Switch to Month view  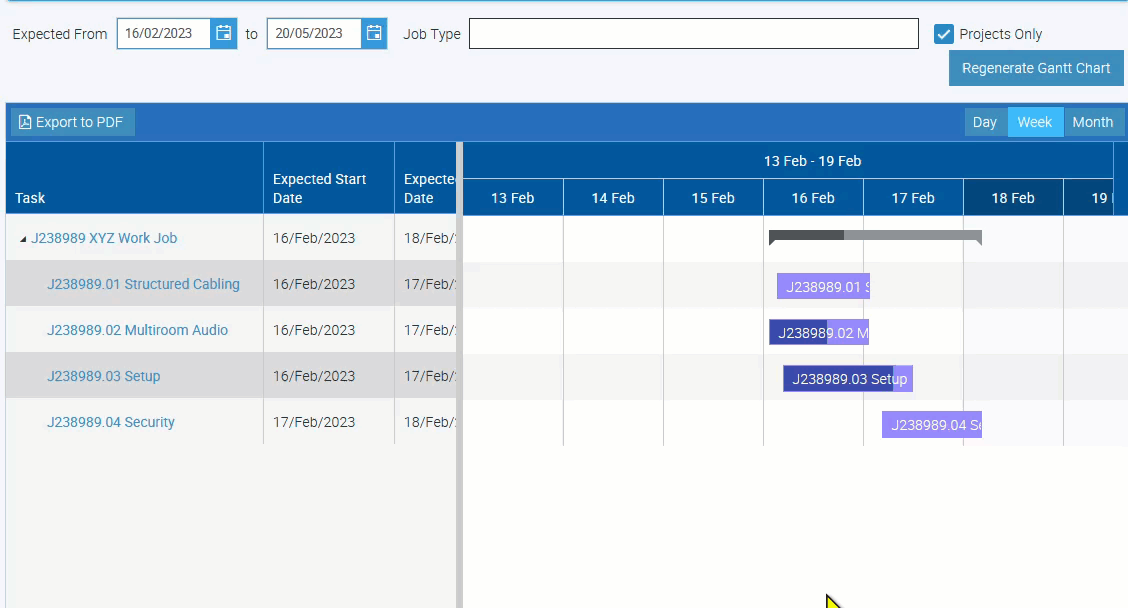pos(1092,122)
